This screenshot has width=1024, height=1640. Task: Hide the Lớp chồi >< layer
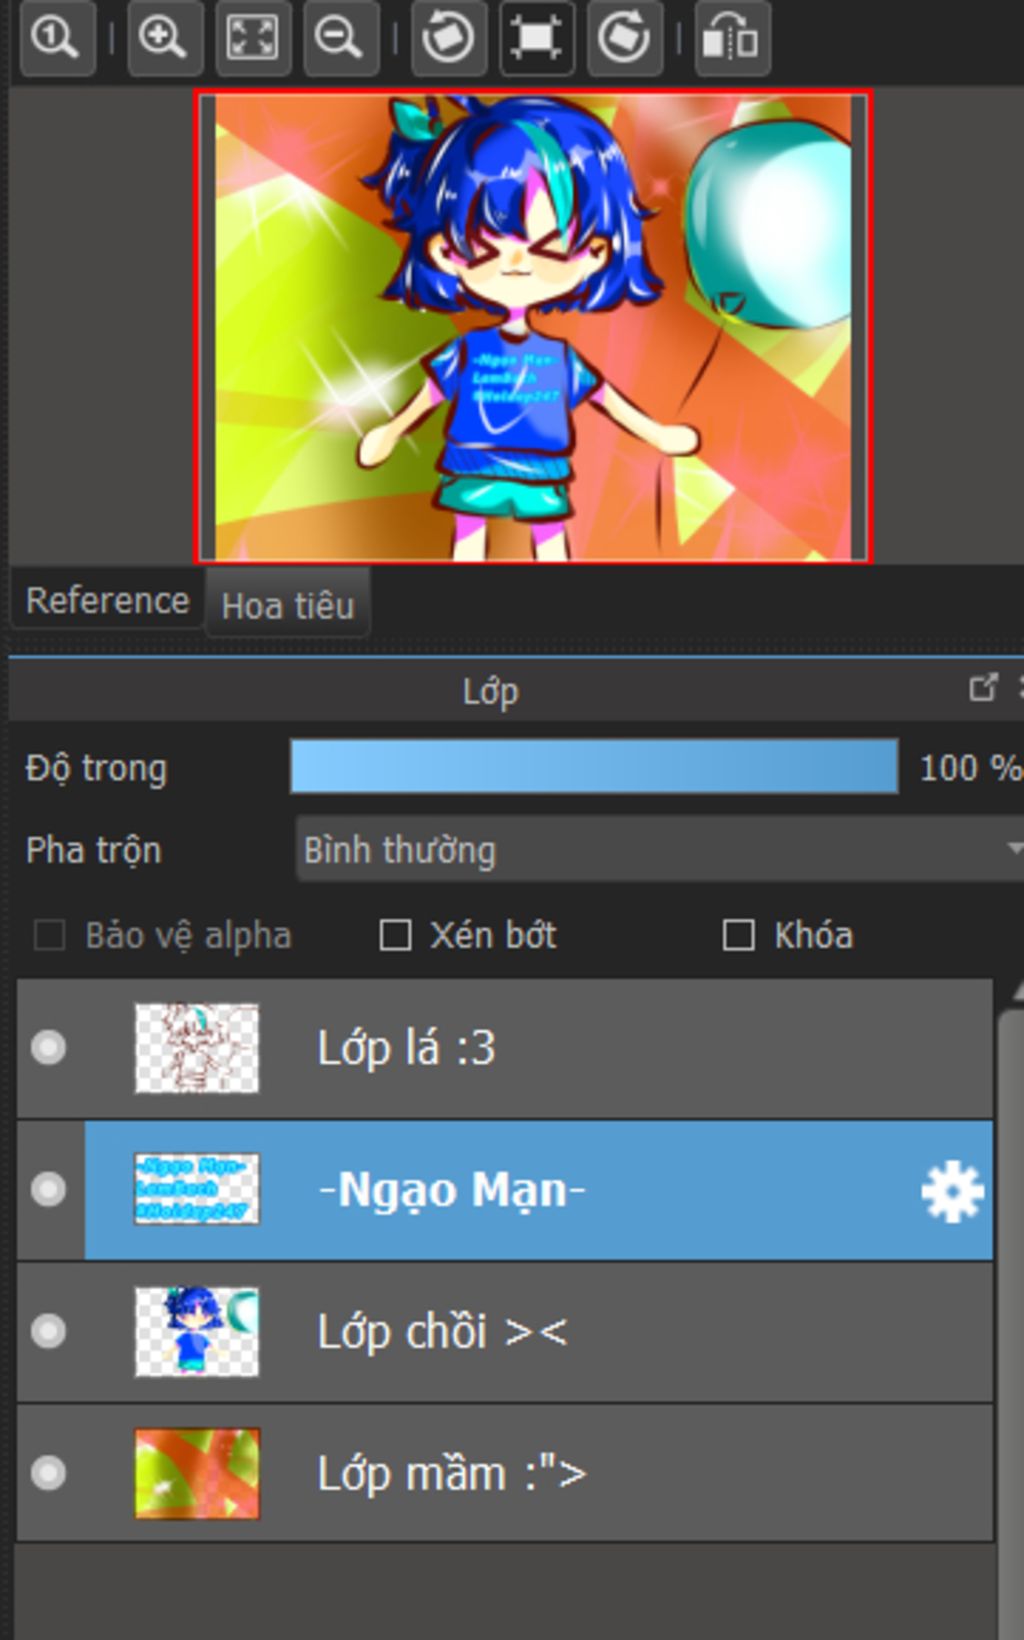click(x=48, y=1332)
